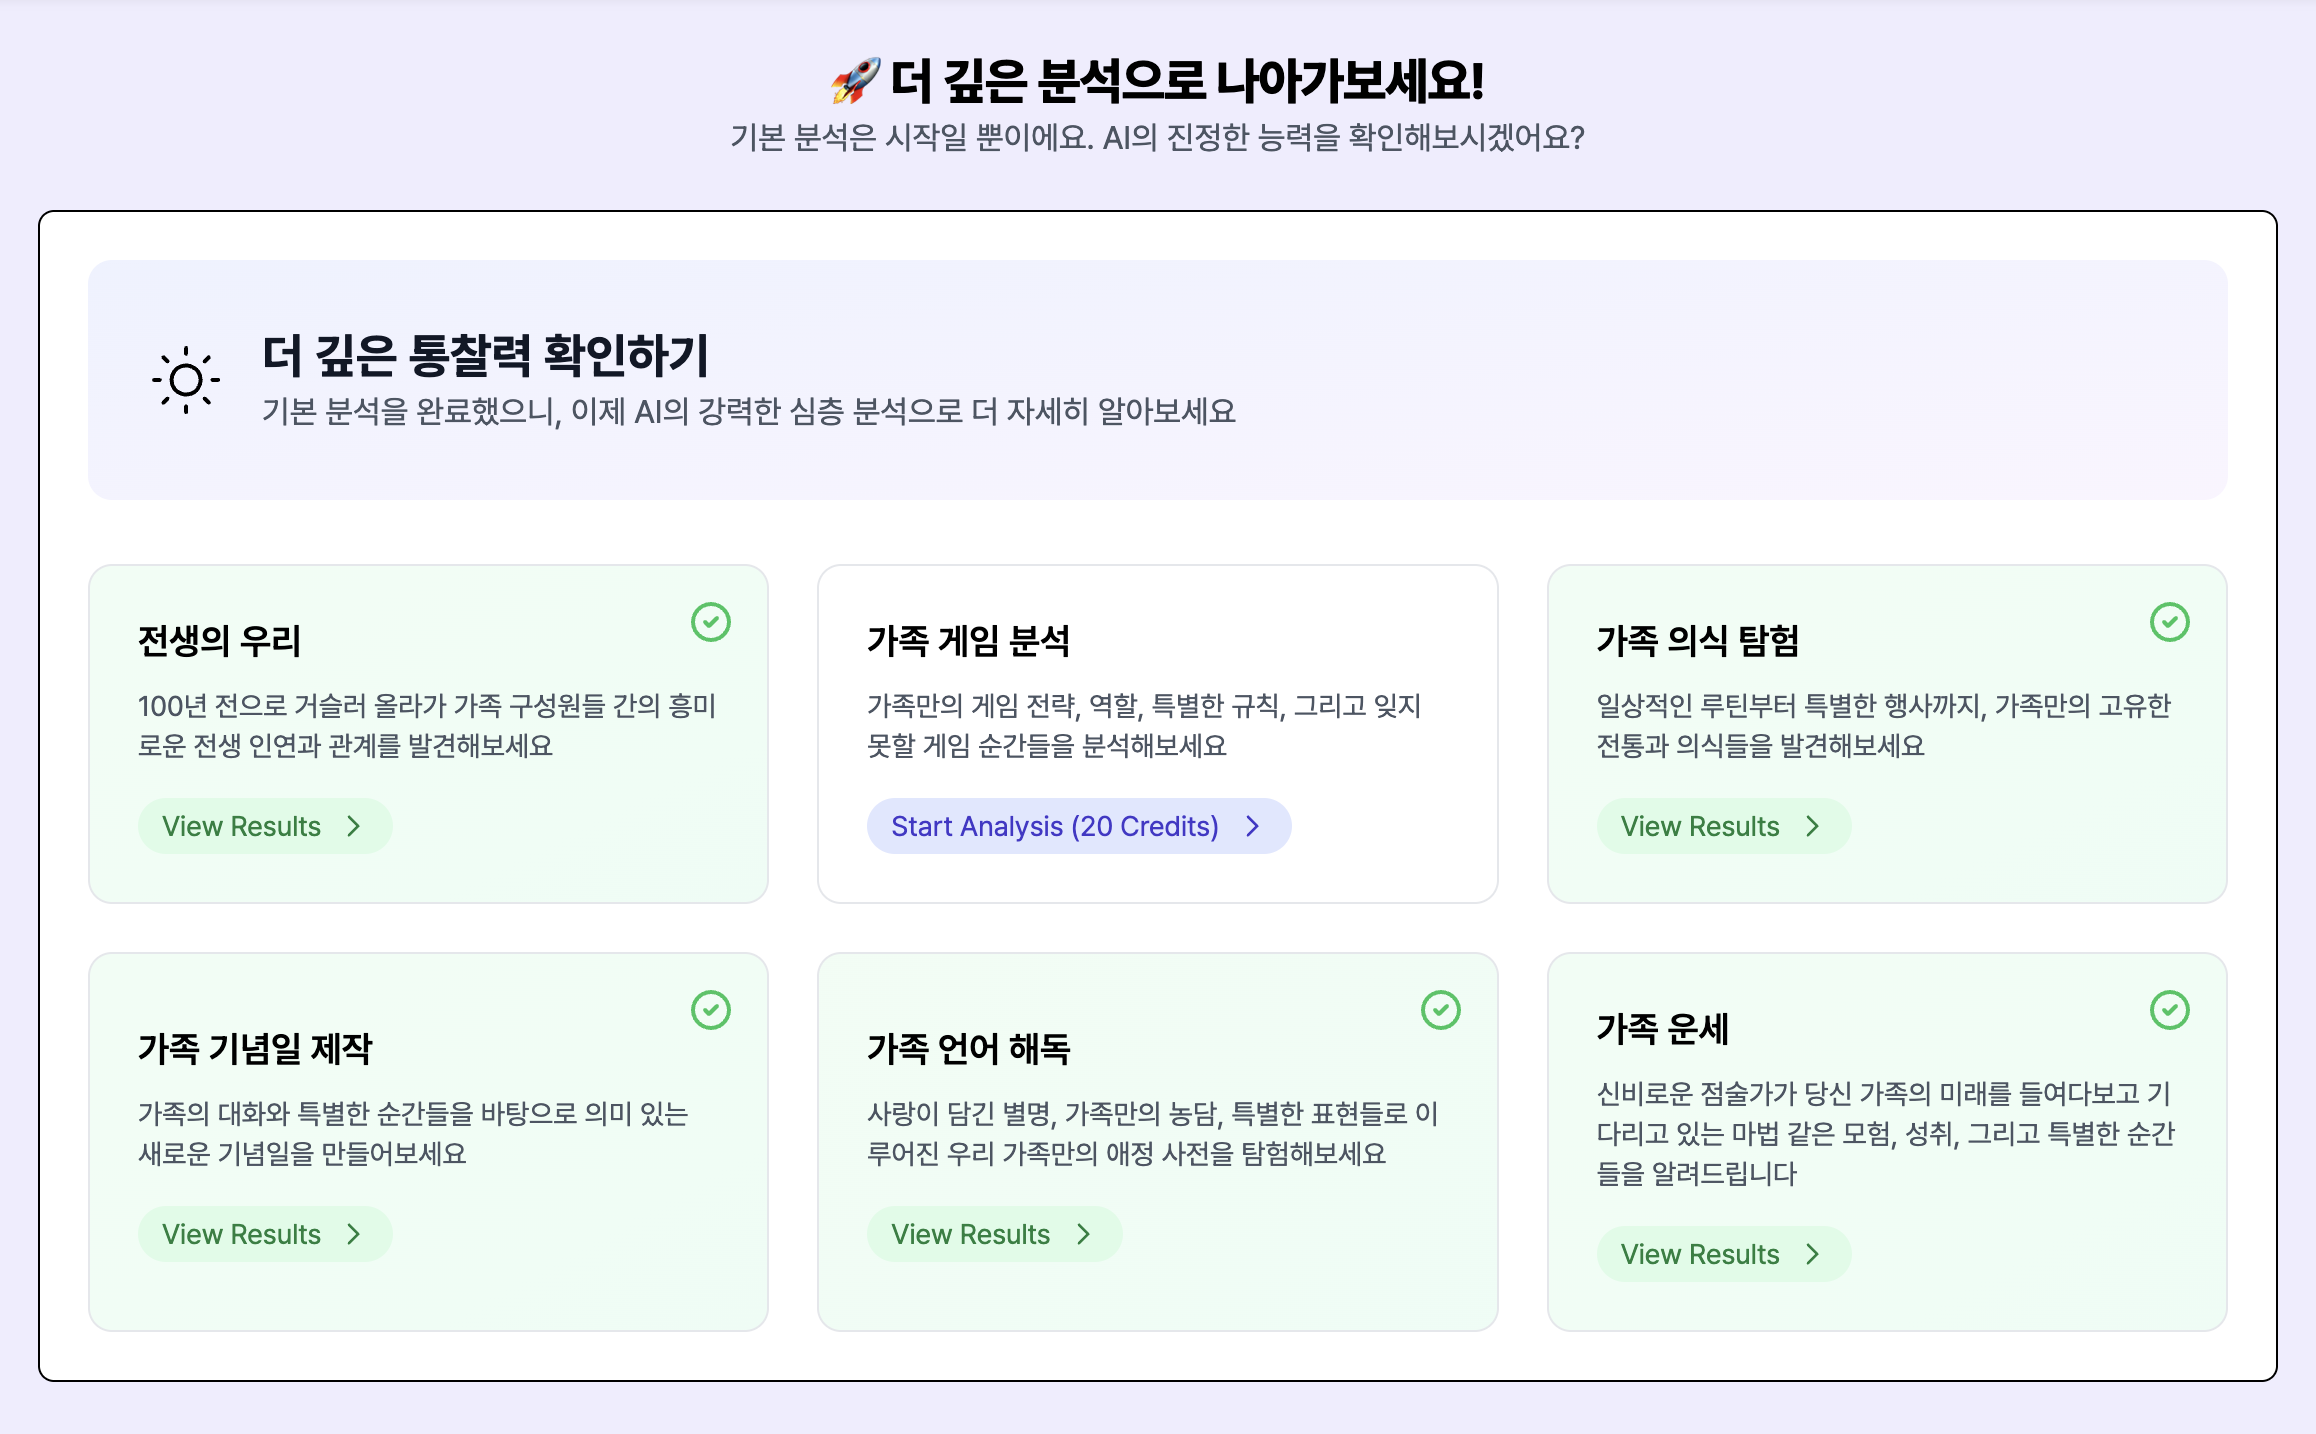2316x1434 pixels.
Task: Click the 전생의 우리 card title
Action: [x=219, y=641]
